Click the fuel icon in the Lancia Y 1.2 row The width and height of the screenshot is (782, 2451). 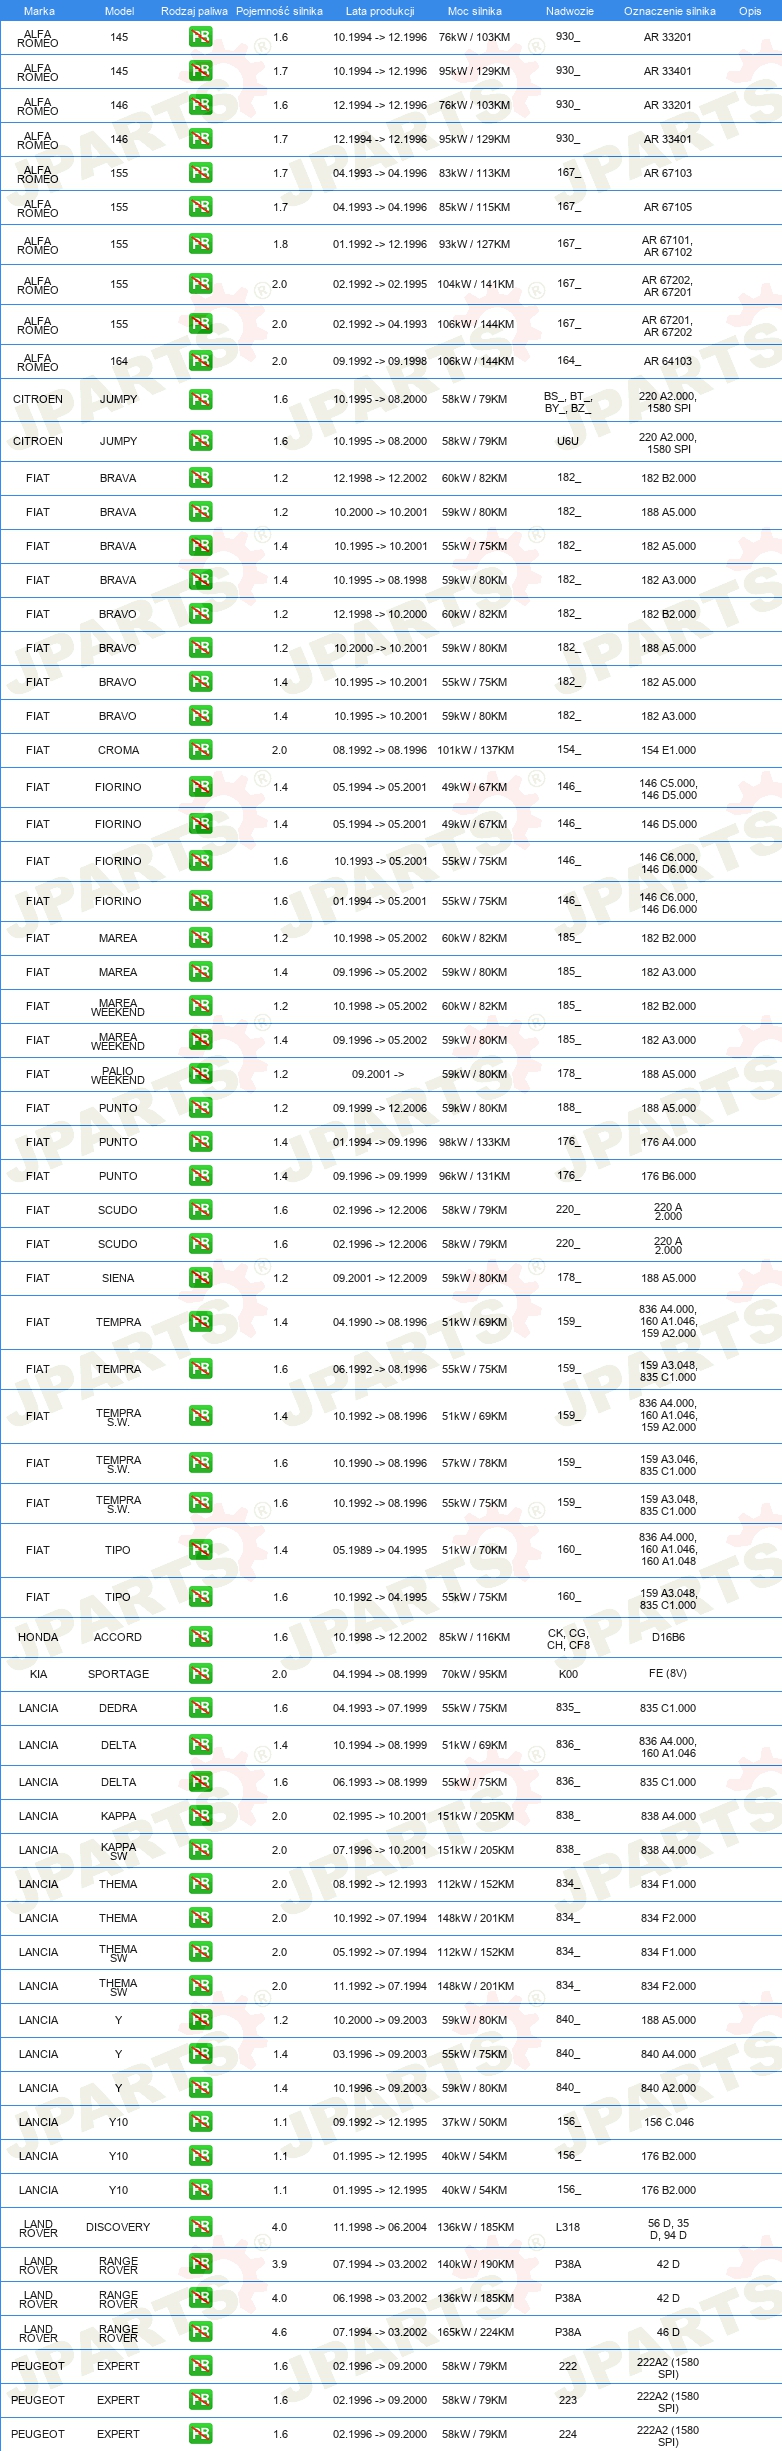(x=200, y=2020)
